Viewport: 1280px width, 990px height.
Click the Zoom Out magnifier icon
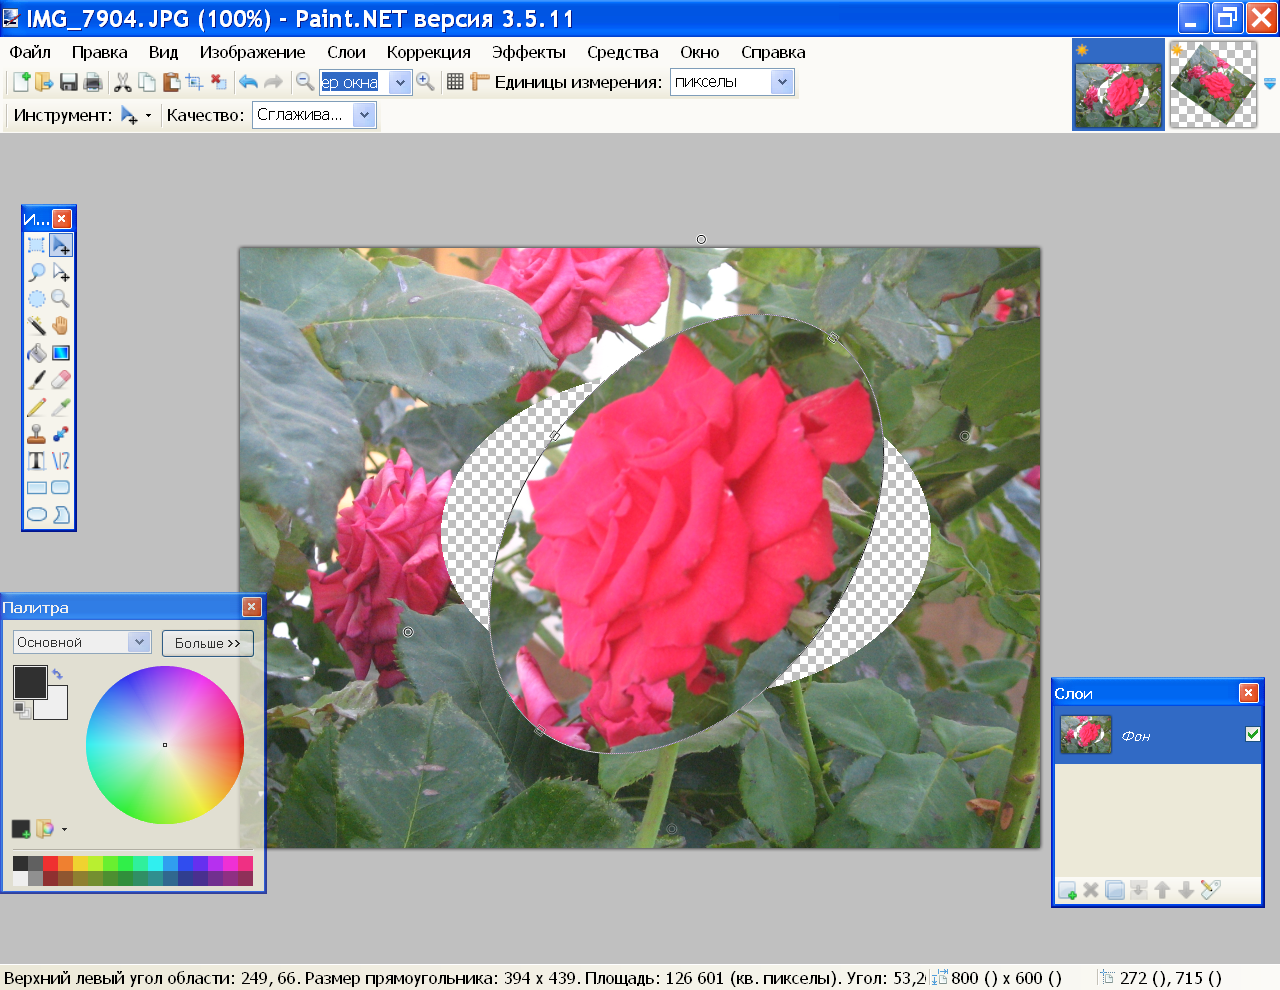point(305,82)
